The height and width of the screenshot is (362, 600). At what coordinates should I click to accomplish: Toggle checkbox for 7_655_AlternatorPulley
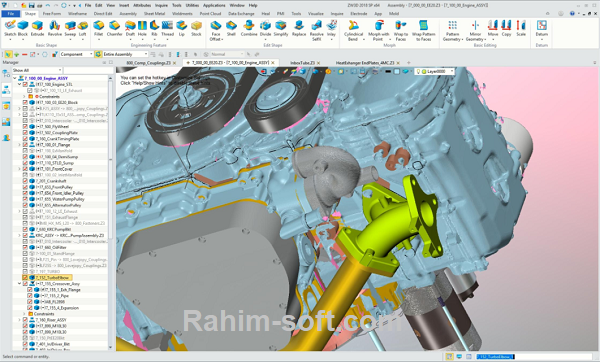[x=25, y=205]
